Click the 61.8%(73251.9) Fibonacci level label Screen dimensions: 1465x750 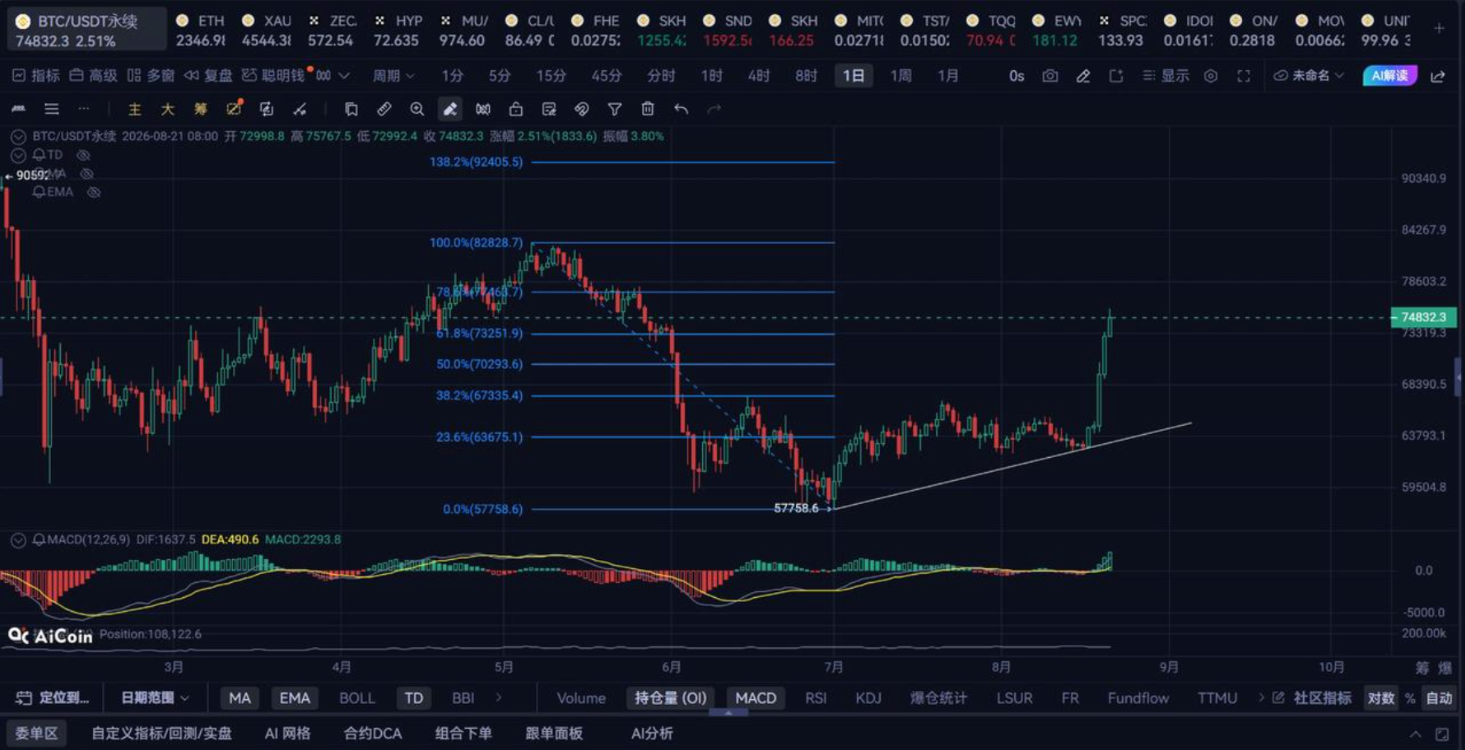pos(479,334)
